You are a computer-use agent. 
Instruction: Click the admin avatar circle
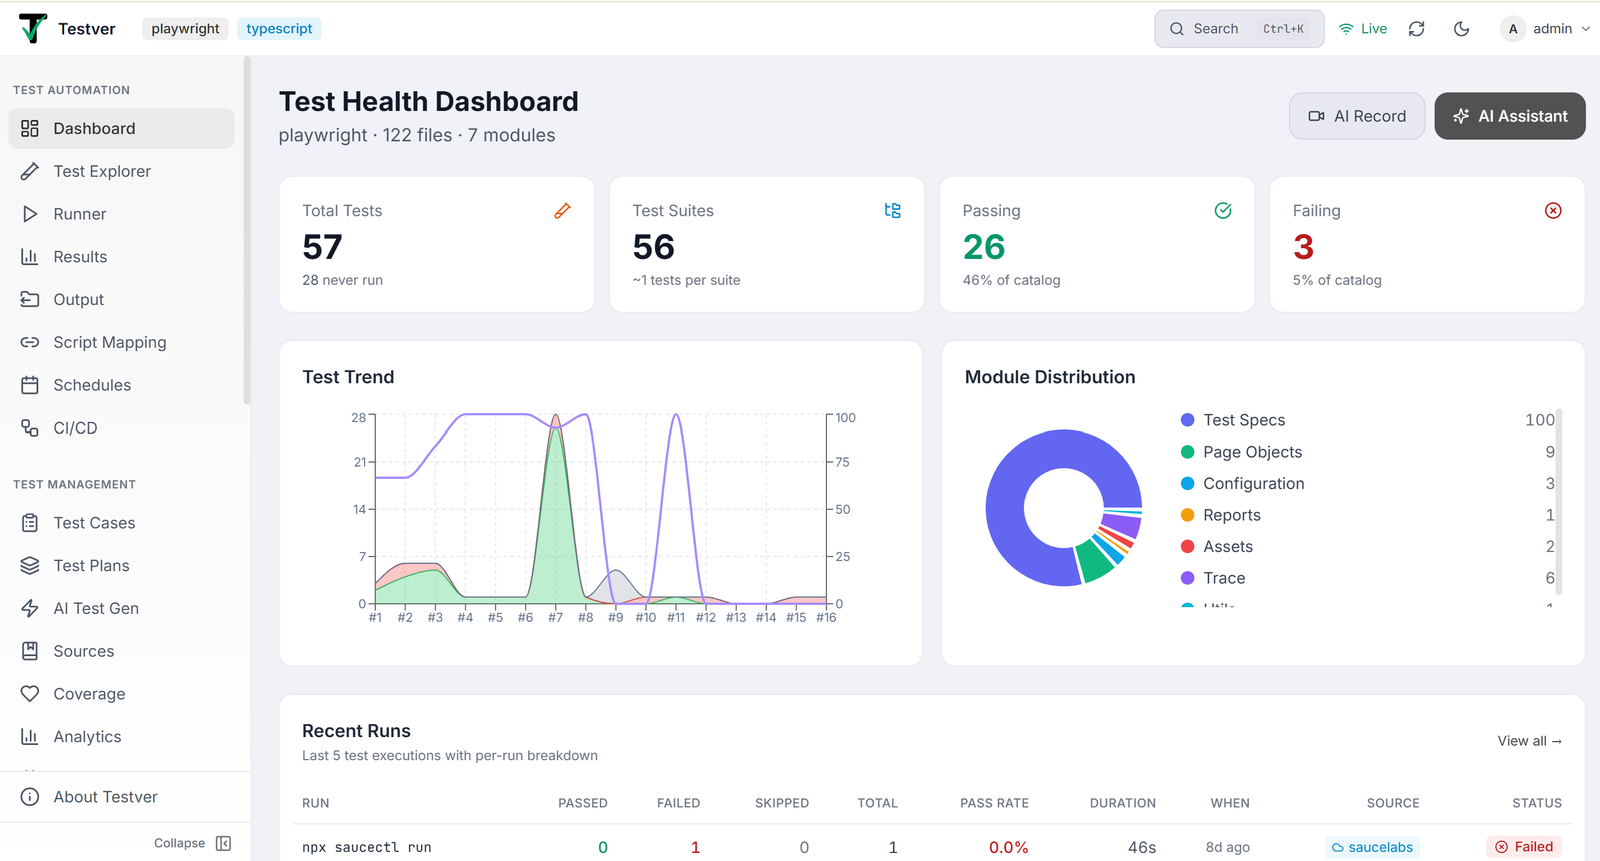point(1513,29)
